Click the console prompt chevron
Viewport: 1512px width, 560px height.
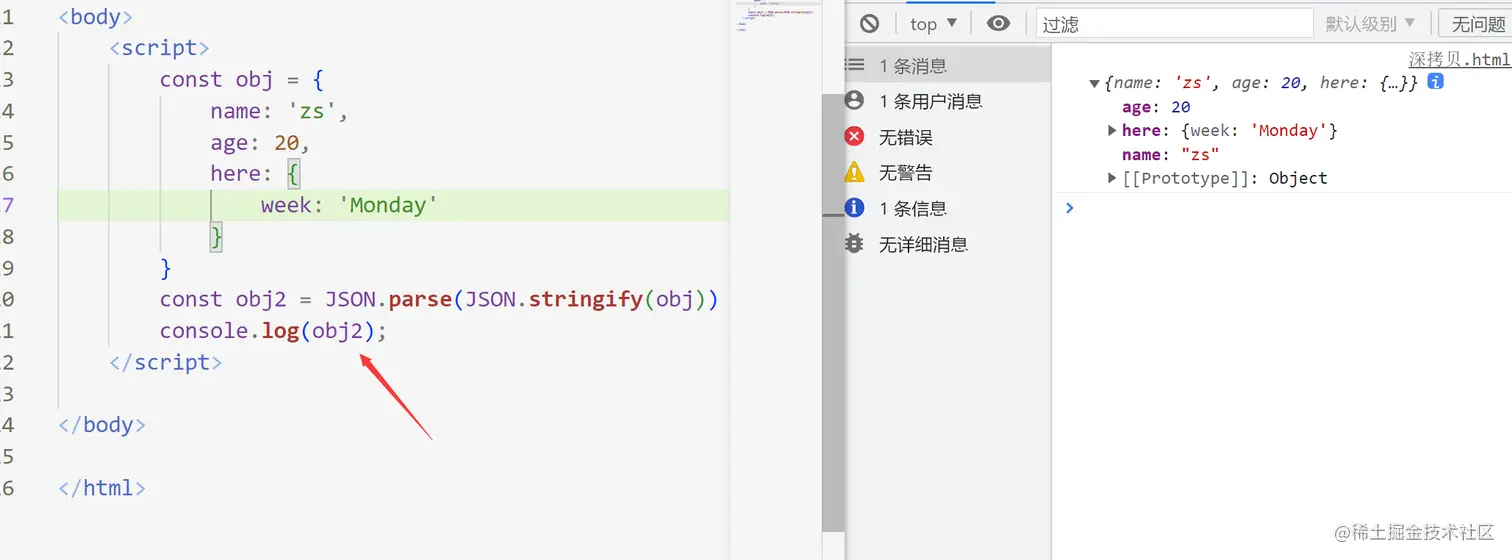[1069, 208]
